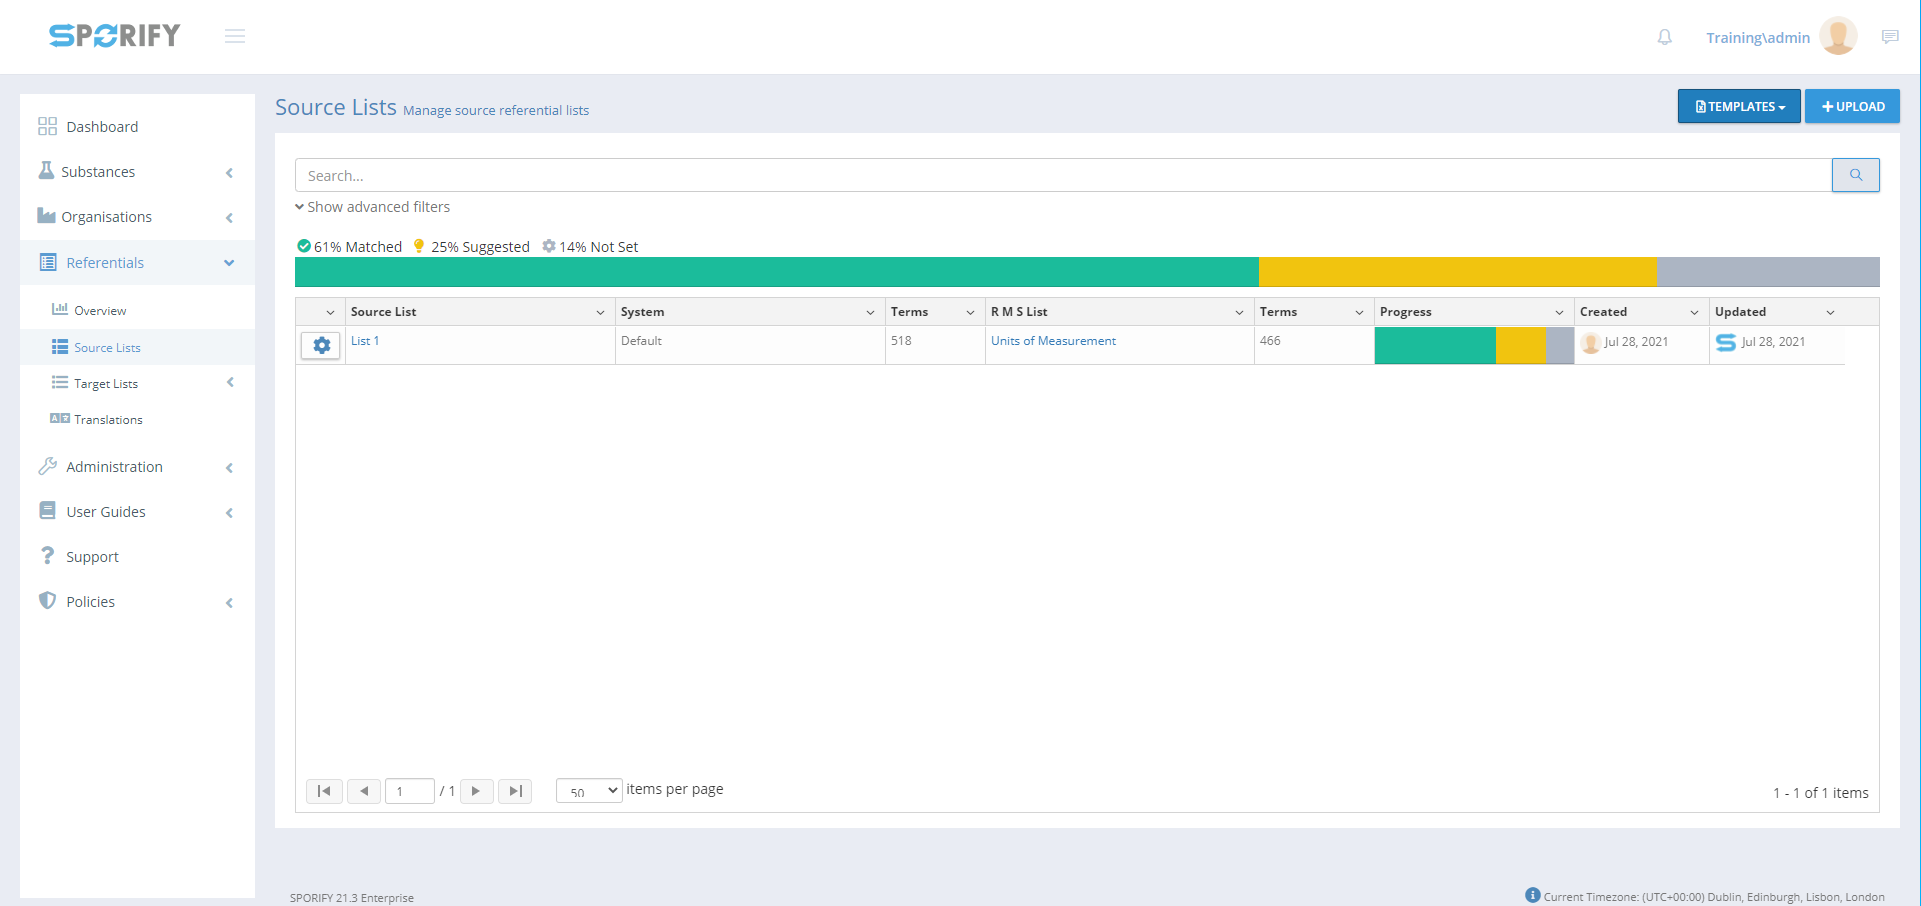Go to the next page arrow

click(x=476, y=791)
